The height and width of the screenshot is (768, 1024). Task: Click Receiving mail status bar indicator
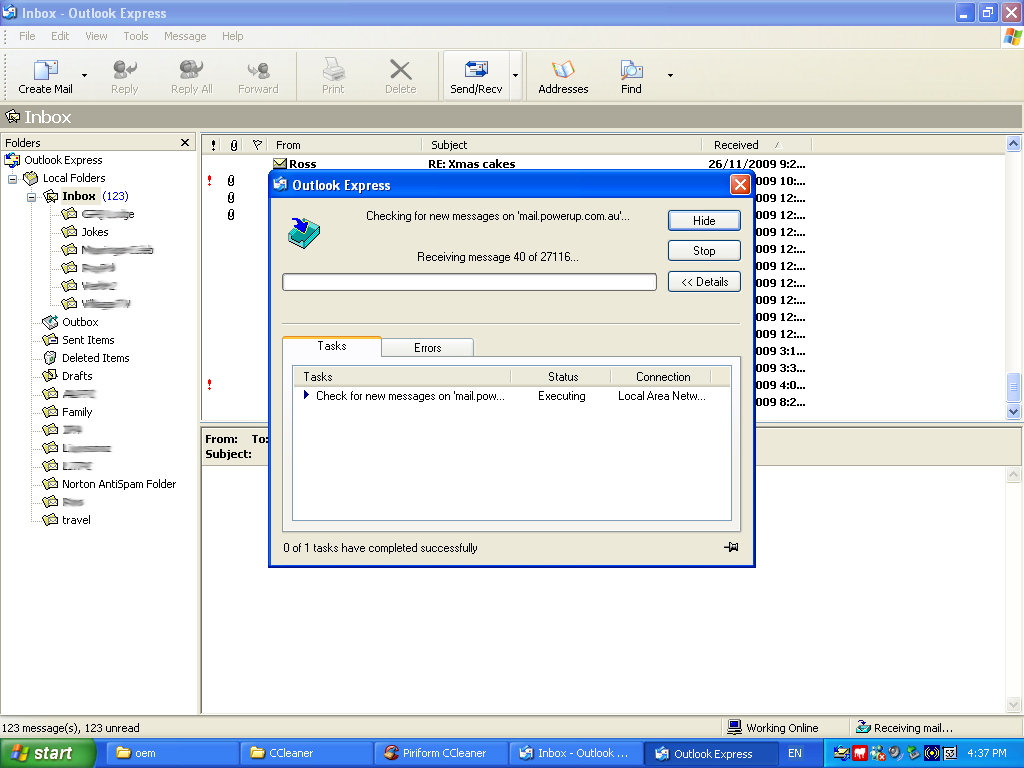click(x=904, y=728)
